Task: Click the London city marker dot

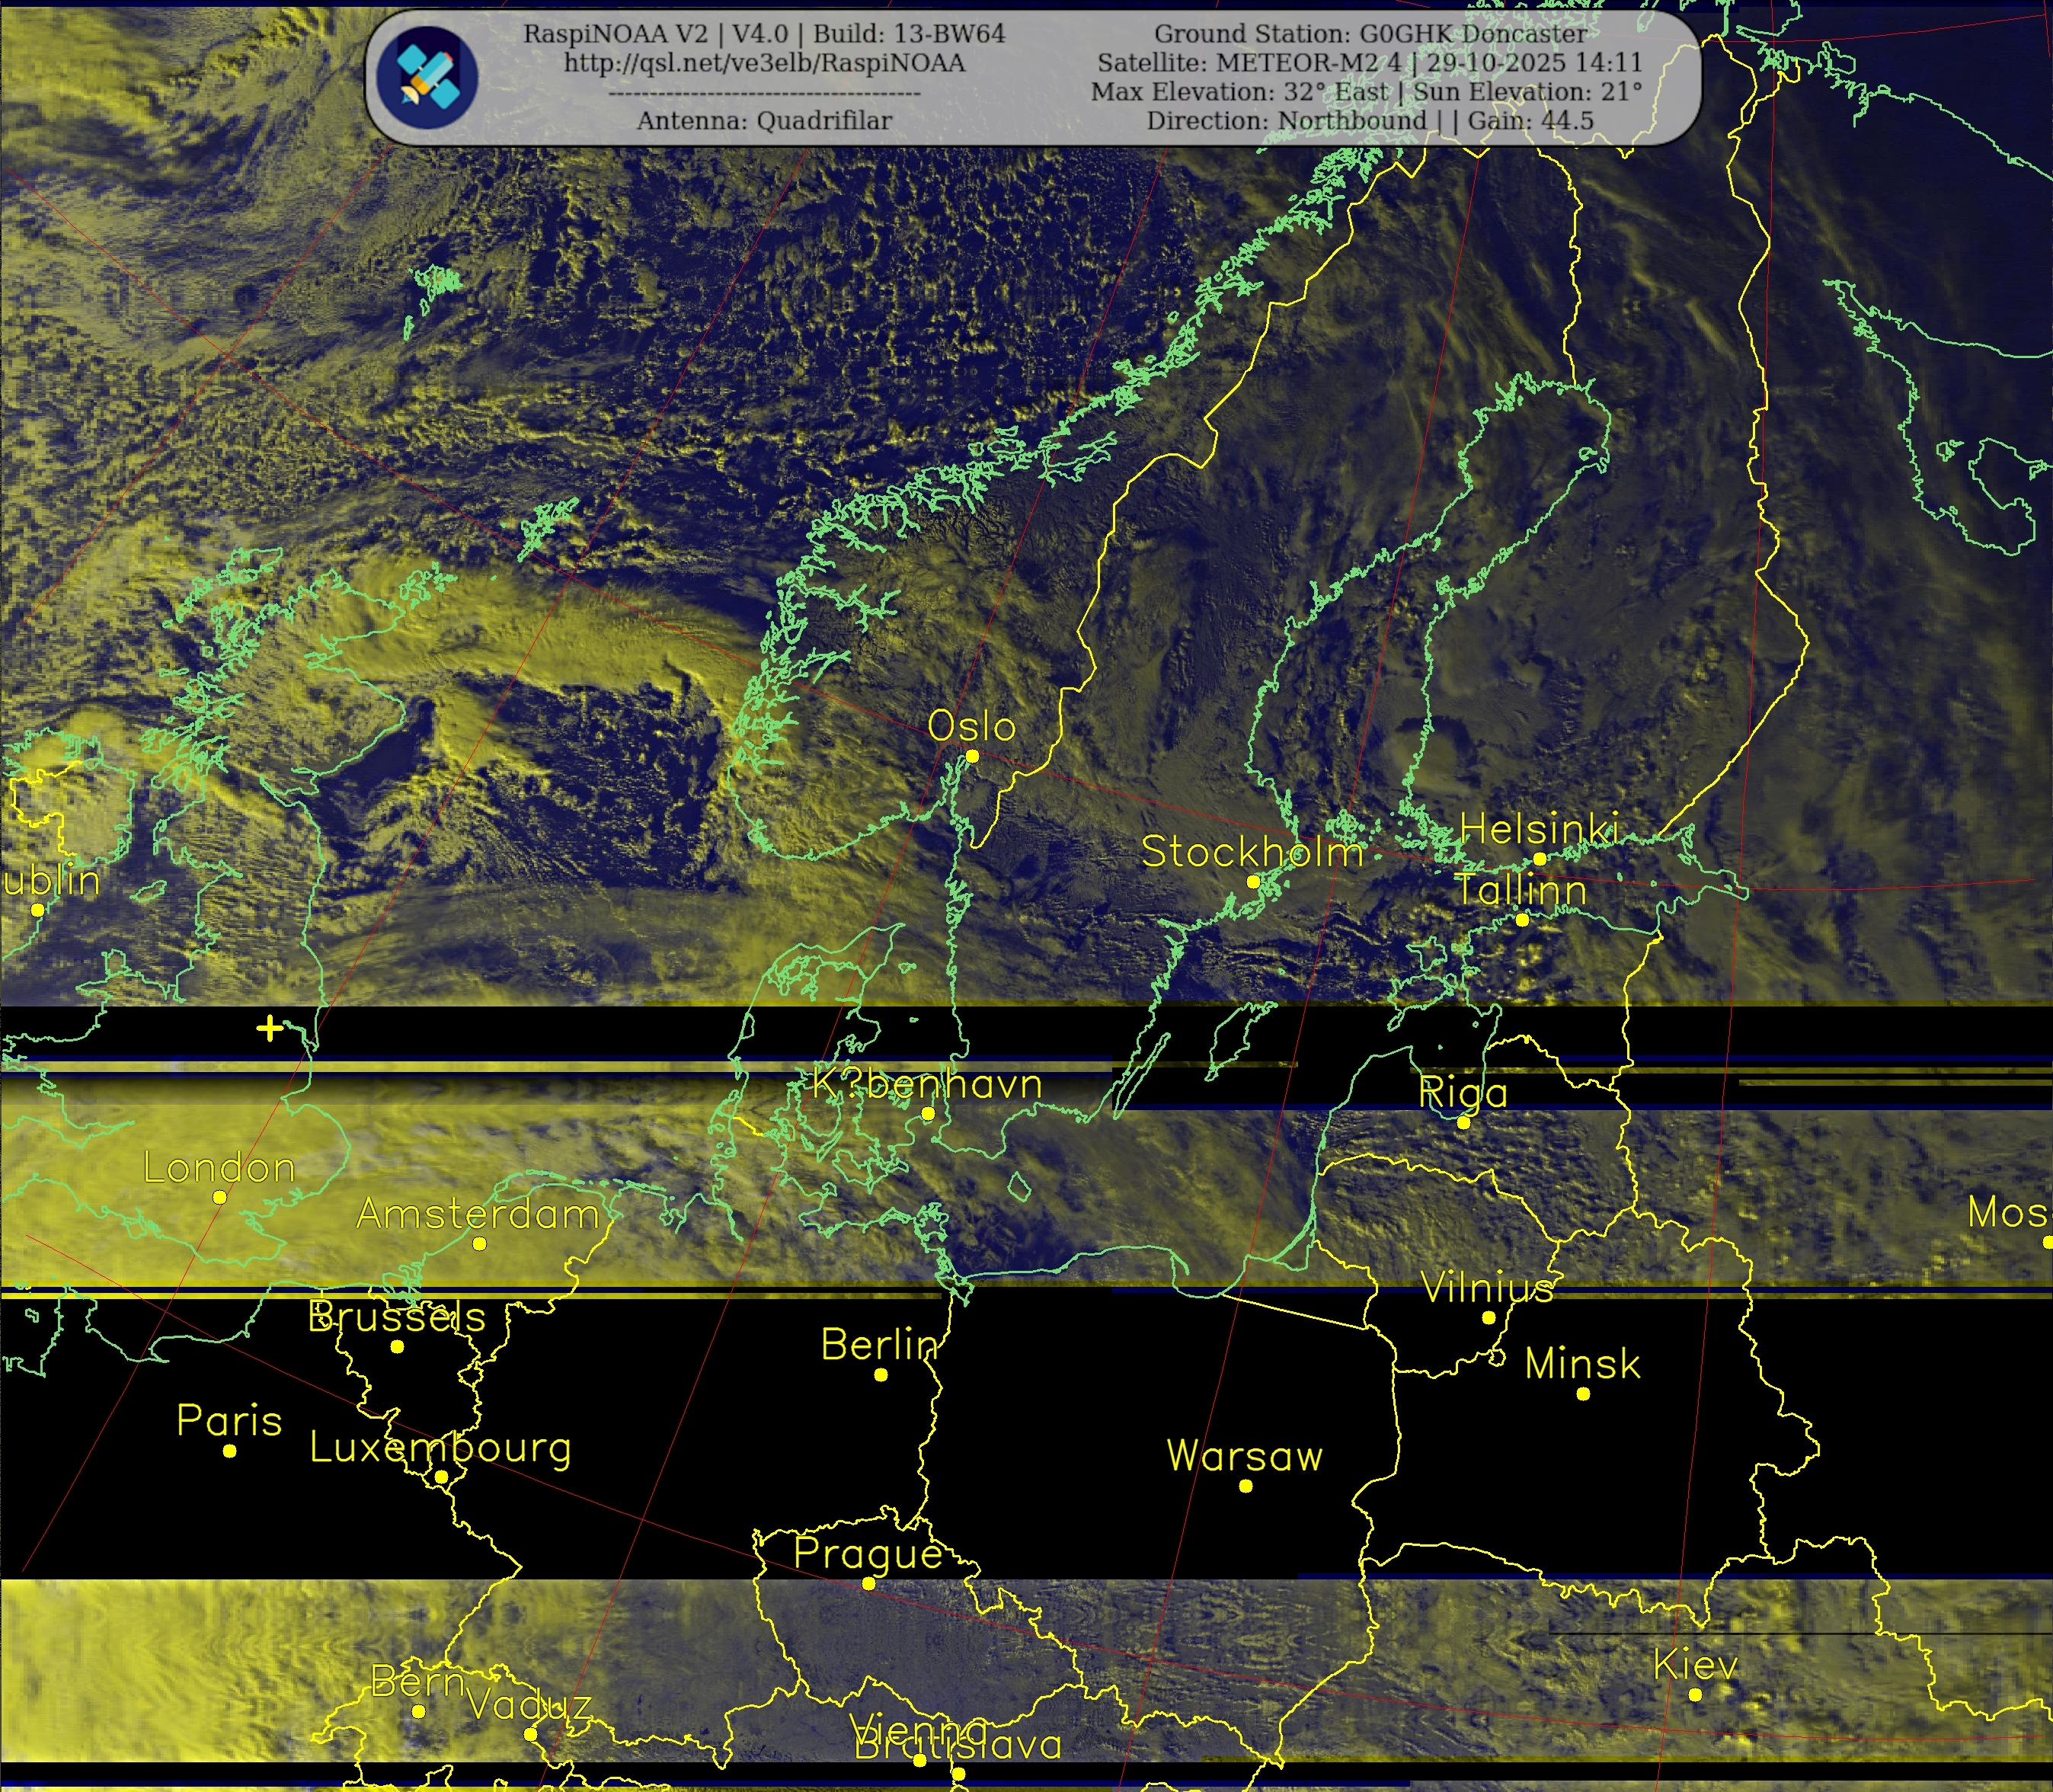Action: point(220,1197)
